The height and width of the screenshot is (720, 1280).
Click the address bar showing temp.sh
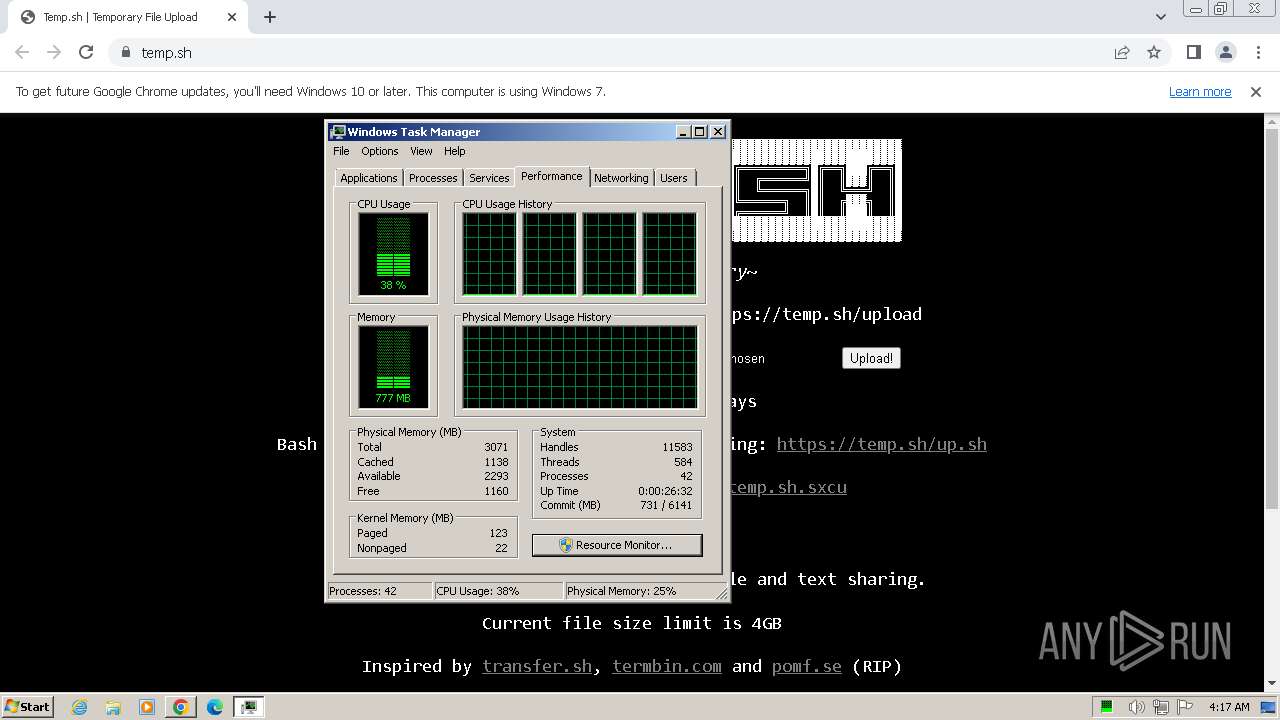pos(610,52)
